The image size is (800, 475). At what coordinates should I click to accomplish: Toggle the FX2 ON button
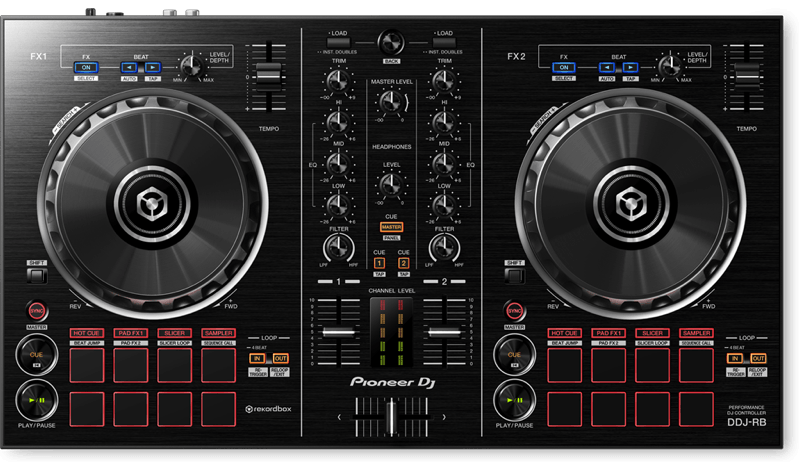(x=564, y=67)
